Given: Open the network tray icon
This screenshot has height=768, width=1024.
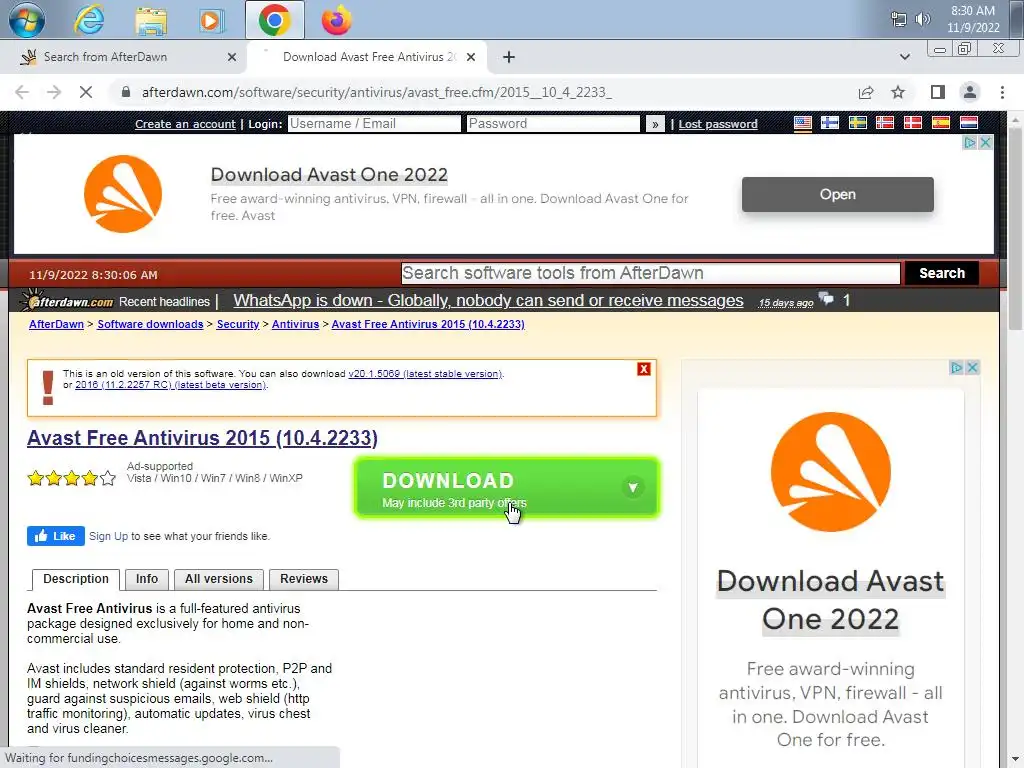Looking at the screenshot, I should [x=899, y=19].
